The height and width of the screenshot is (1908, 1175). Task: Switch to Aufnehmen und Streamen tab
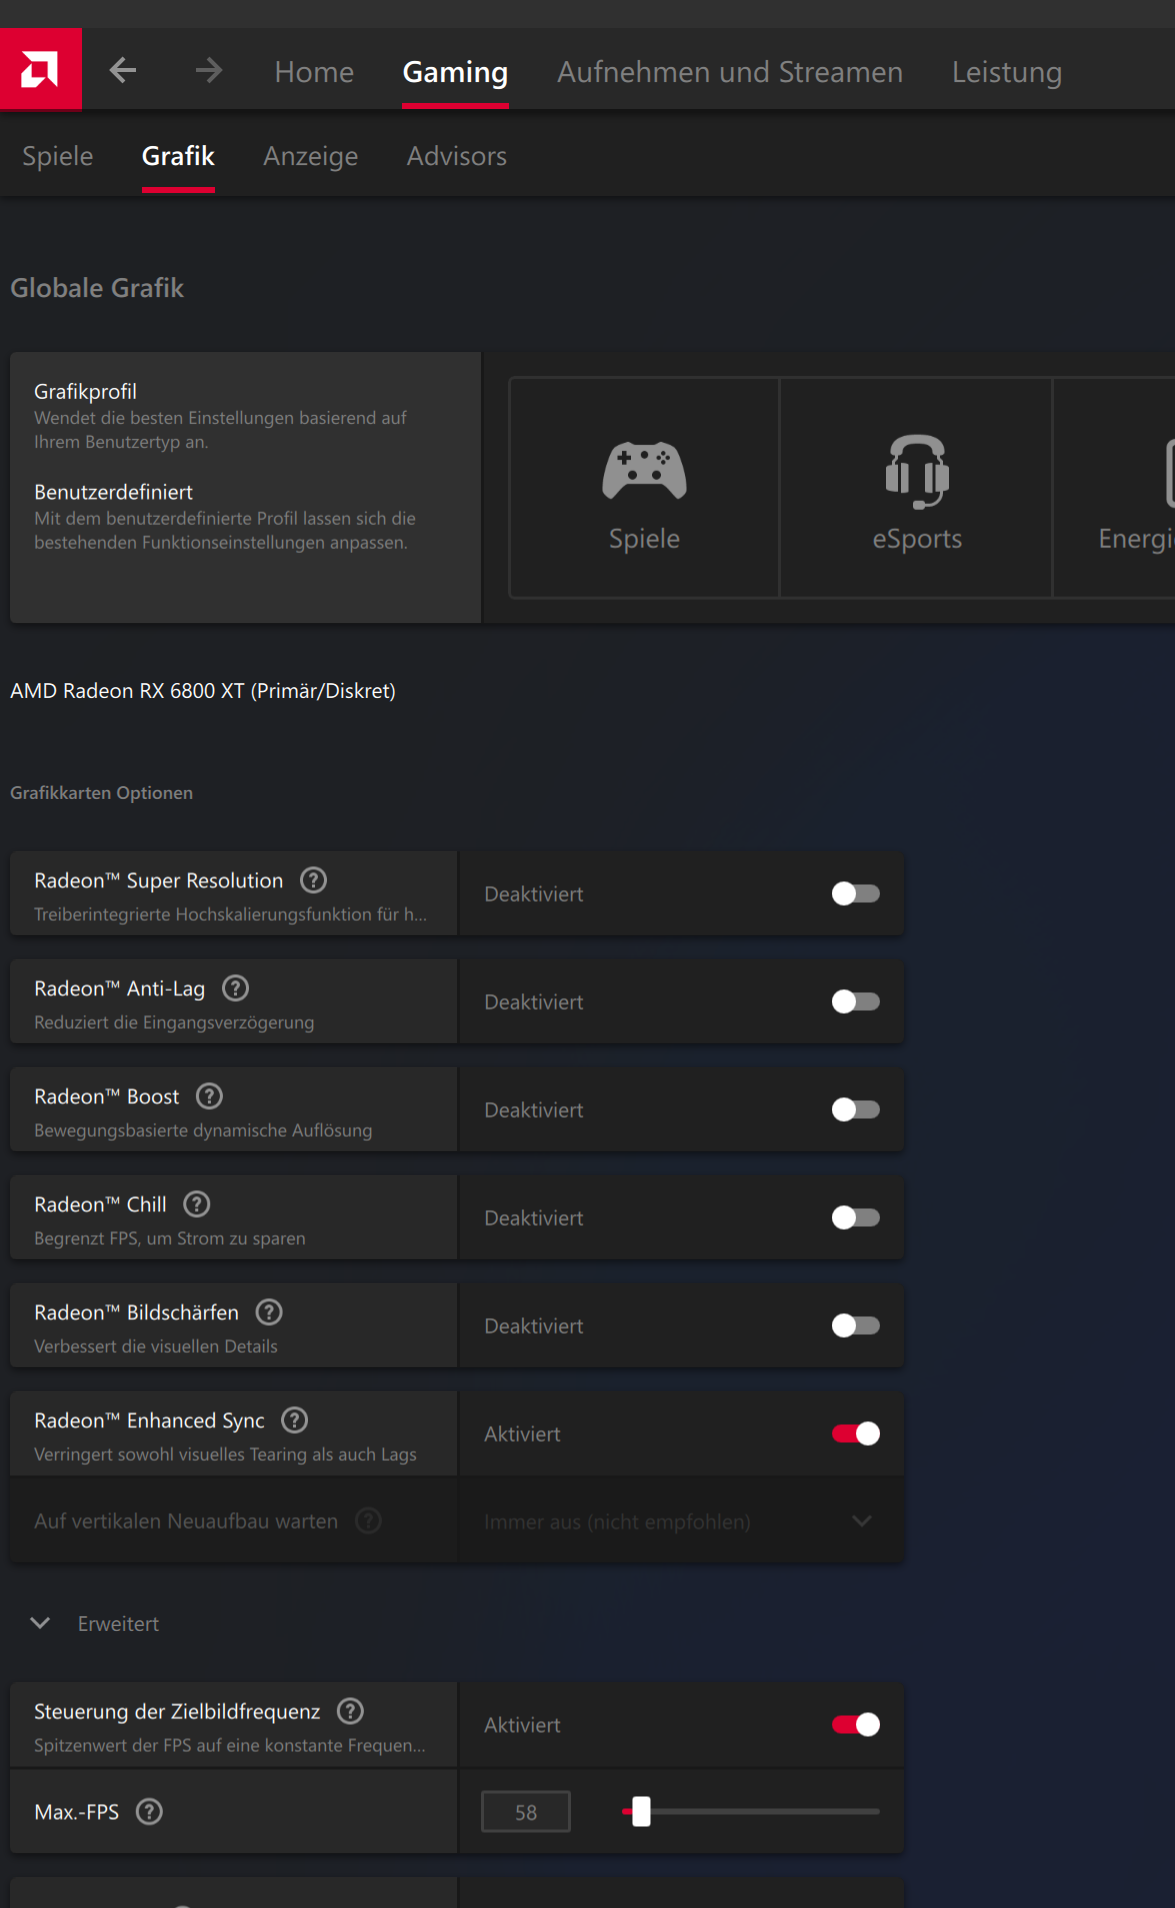[x=730, y=72]
